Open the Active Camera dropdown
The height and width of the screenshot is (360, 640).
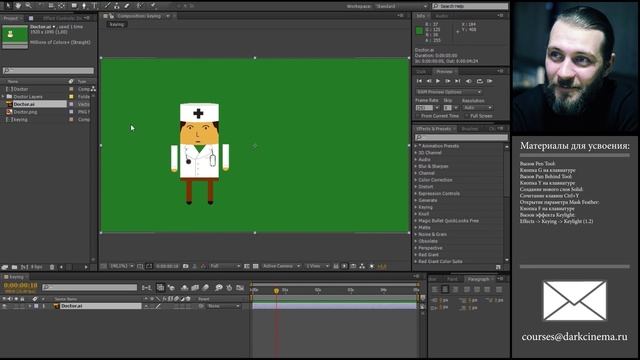pyautogui.click(x=281, y=266)
